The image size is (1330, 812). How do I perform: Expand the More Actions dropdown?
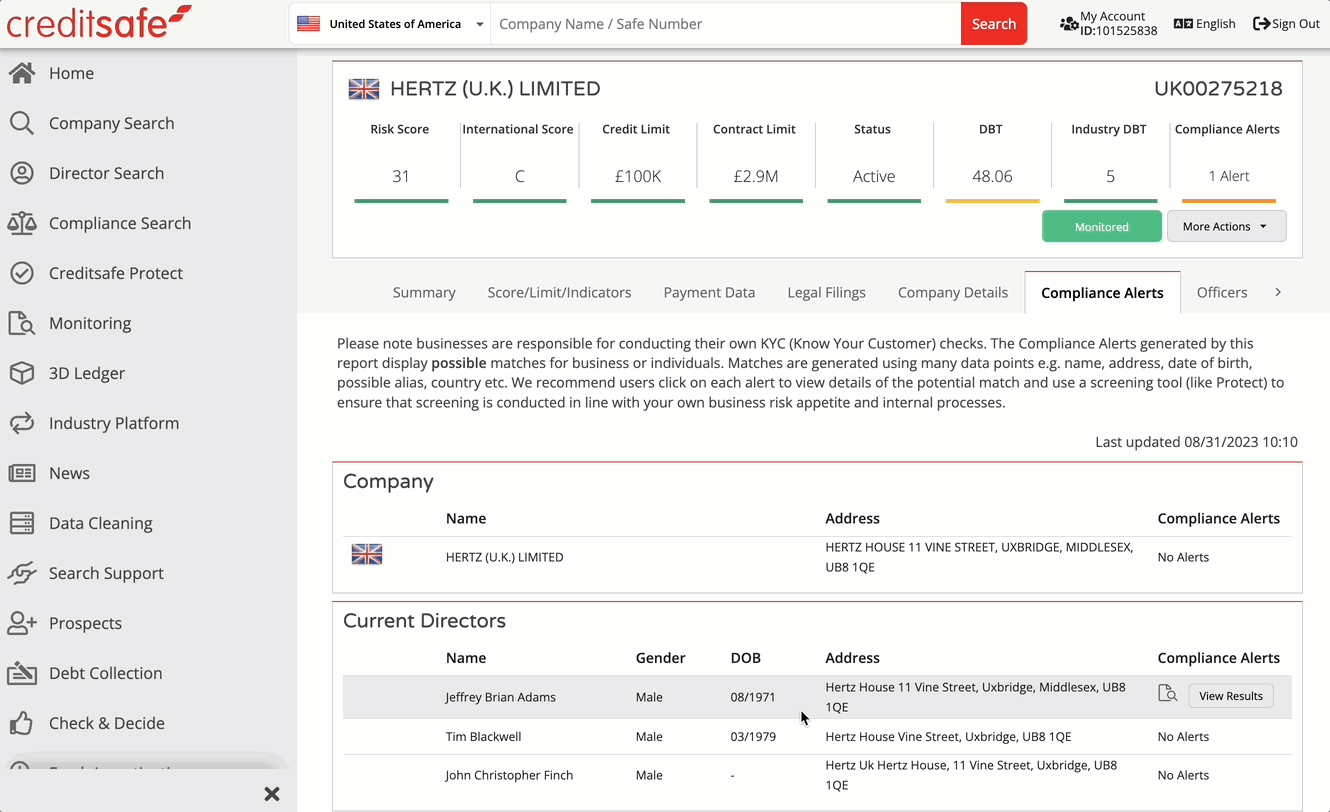(x=1226, y=226)
